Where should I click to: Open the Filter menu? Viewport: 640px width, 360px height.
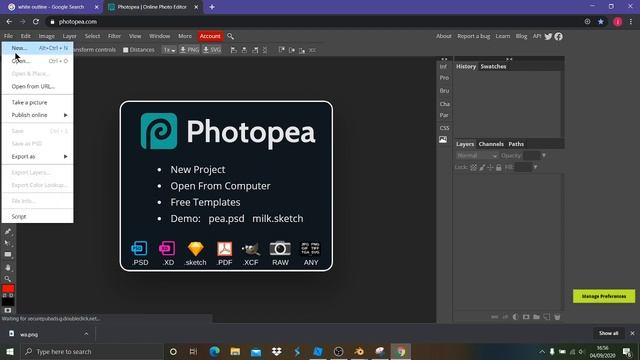click(114, 36)
